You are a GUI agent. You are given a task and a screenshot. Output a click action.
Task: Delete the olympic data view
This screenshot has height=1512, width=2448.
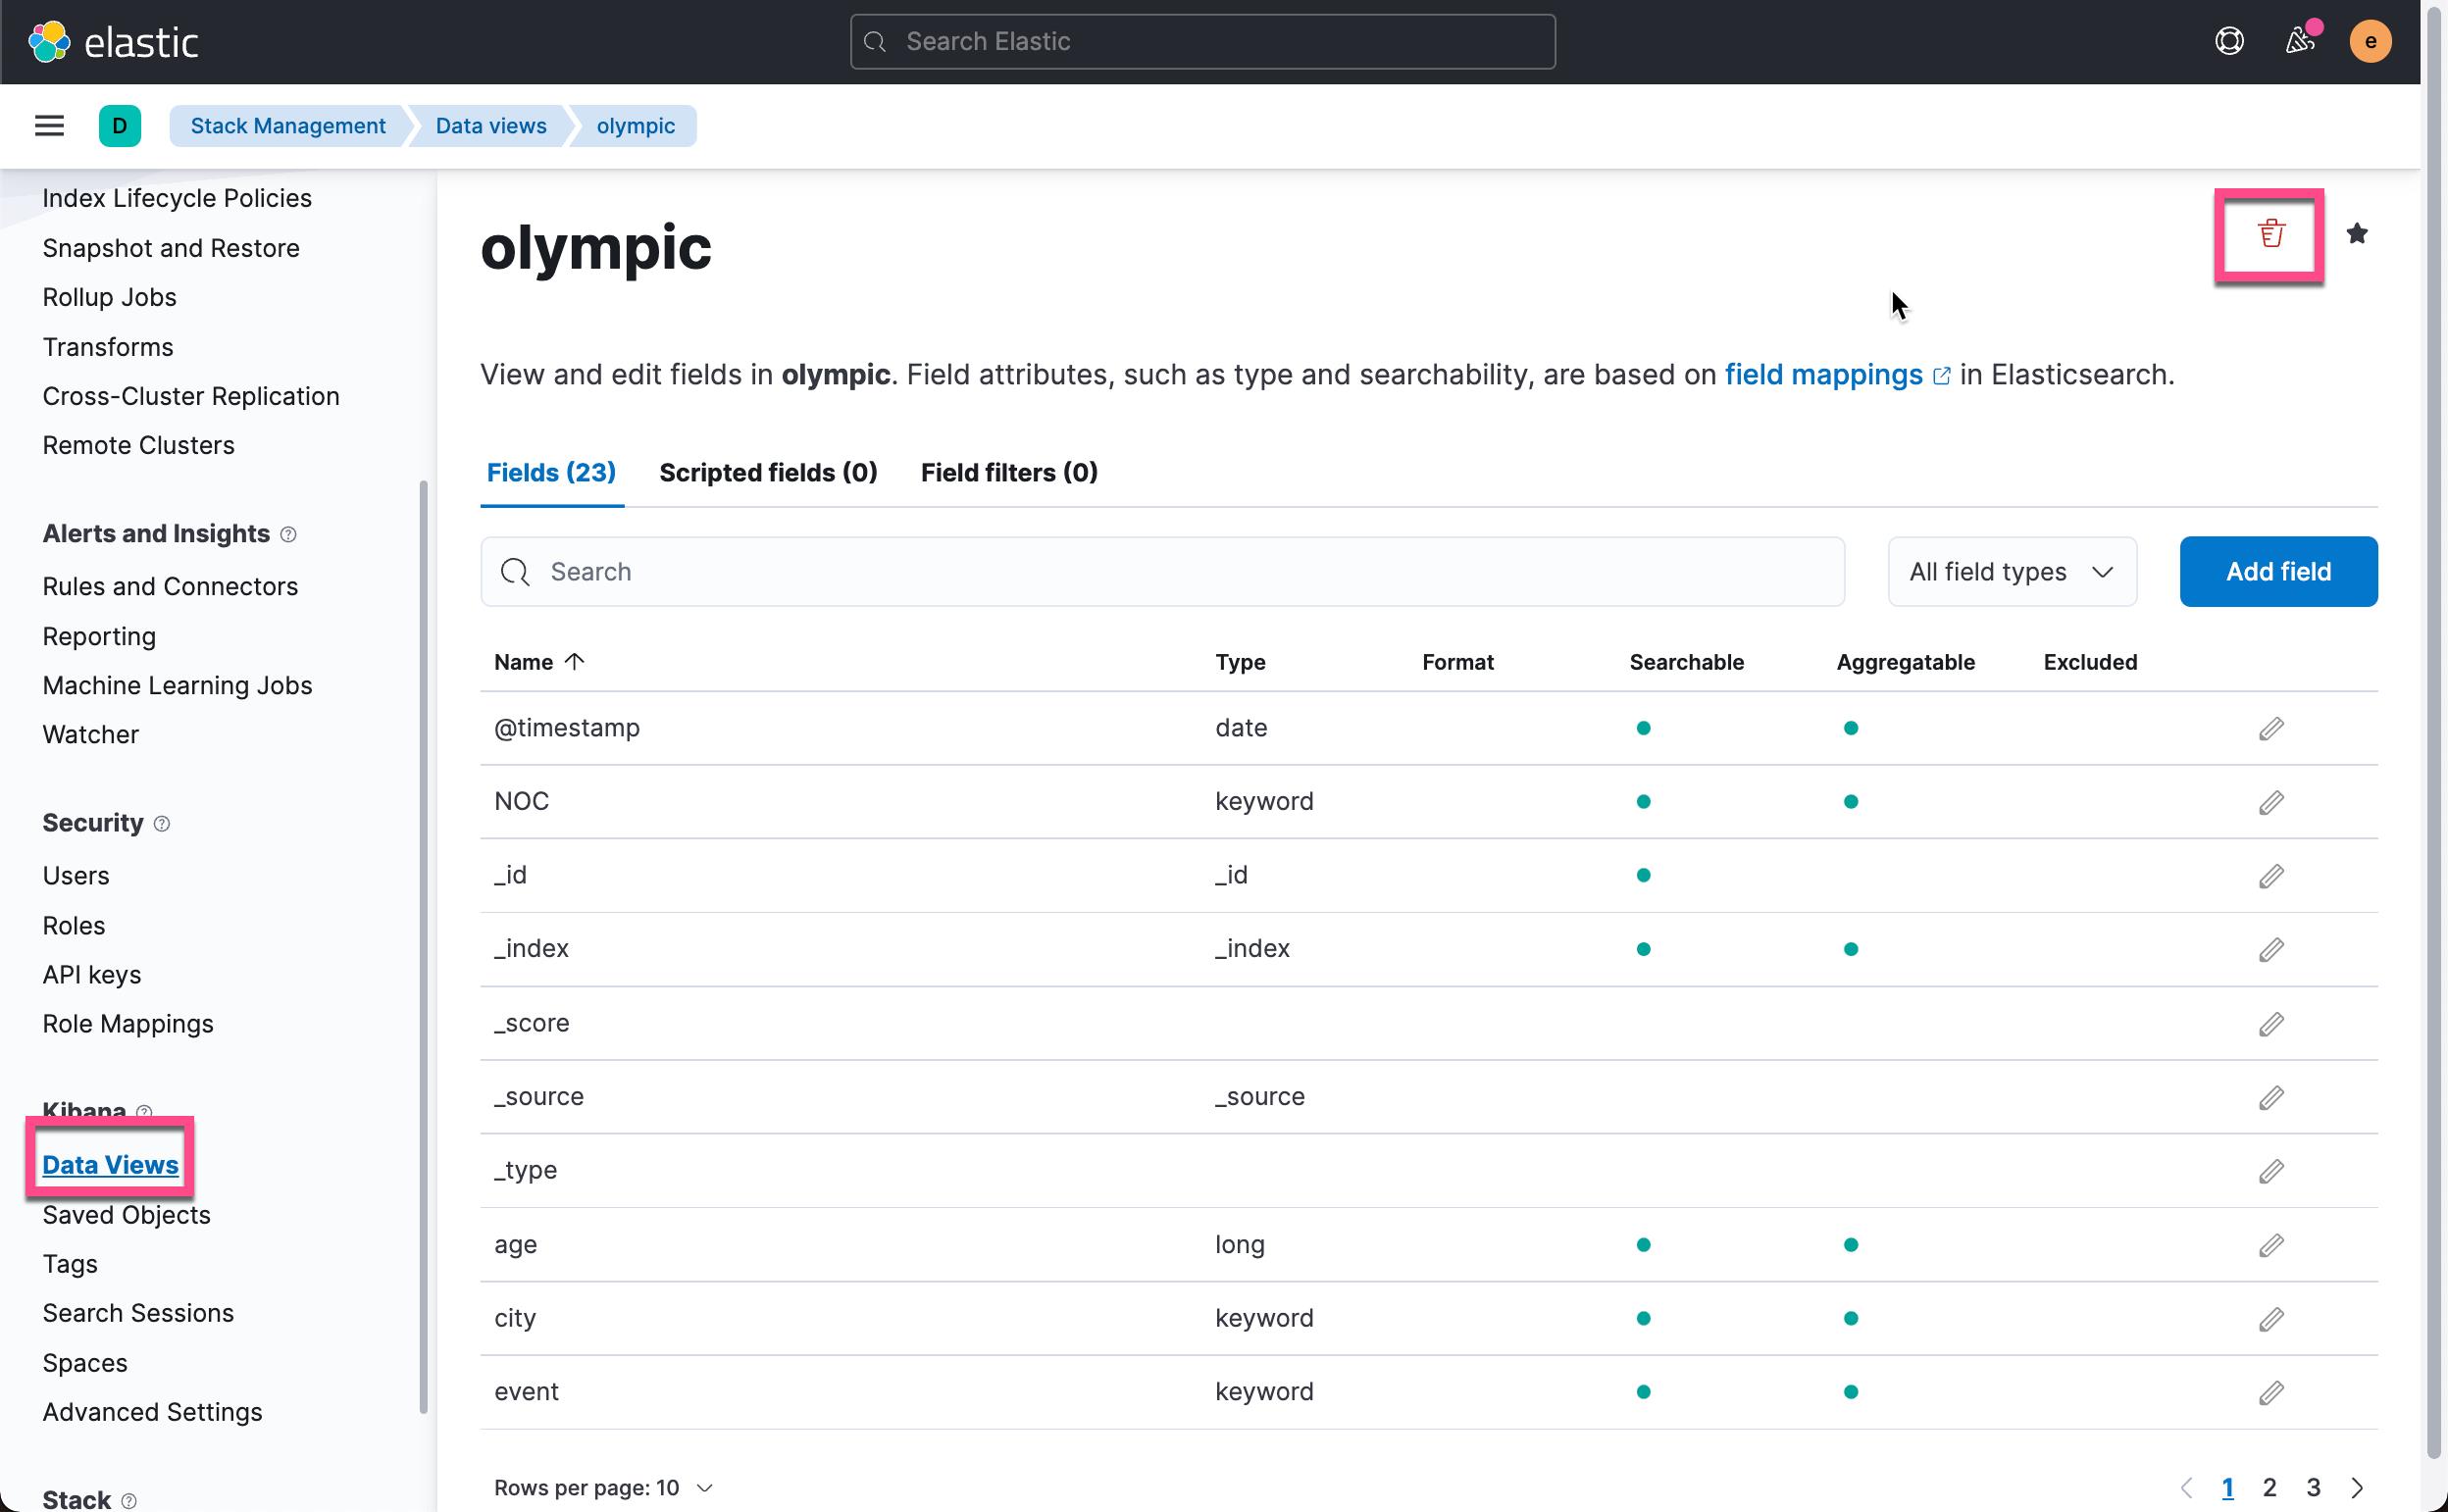point(2270,234)
